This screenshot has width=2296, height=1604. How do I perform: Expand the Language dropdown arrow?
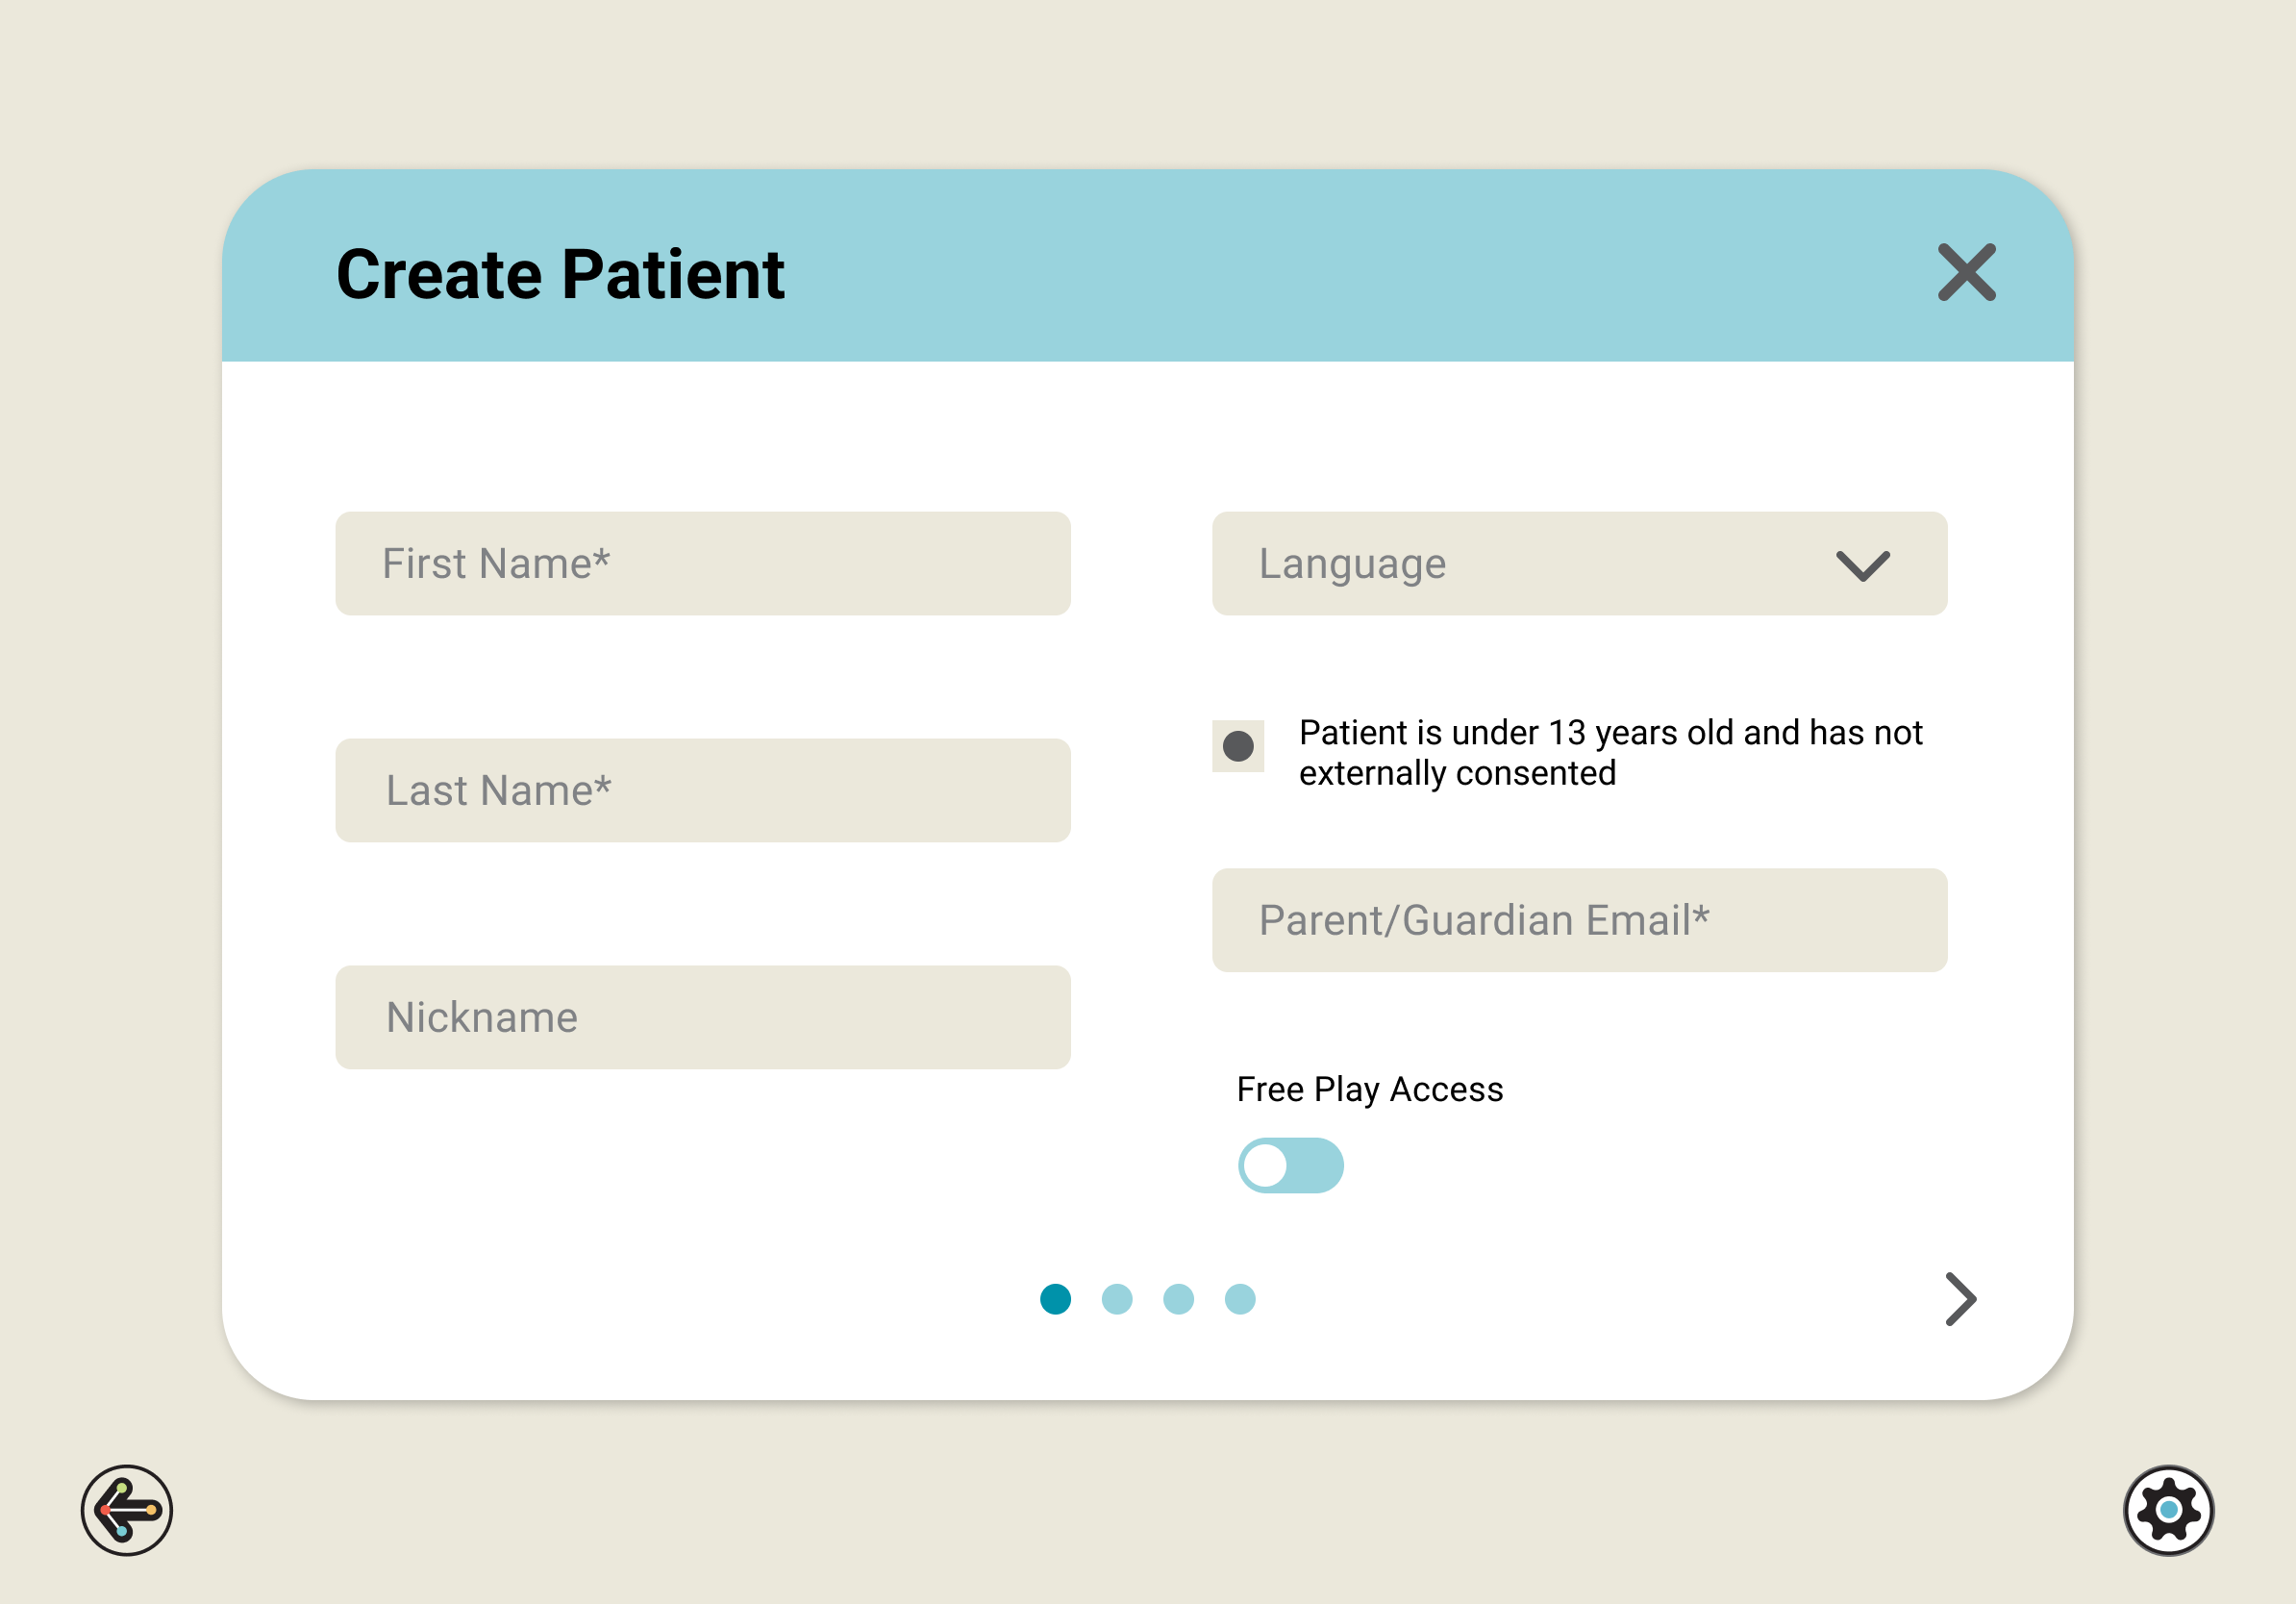[x=1862, y=565]
